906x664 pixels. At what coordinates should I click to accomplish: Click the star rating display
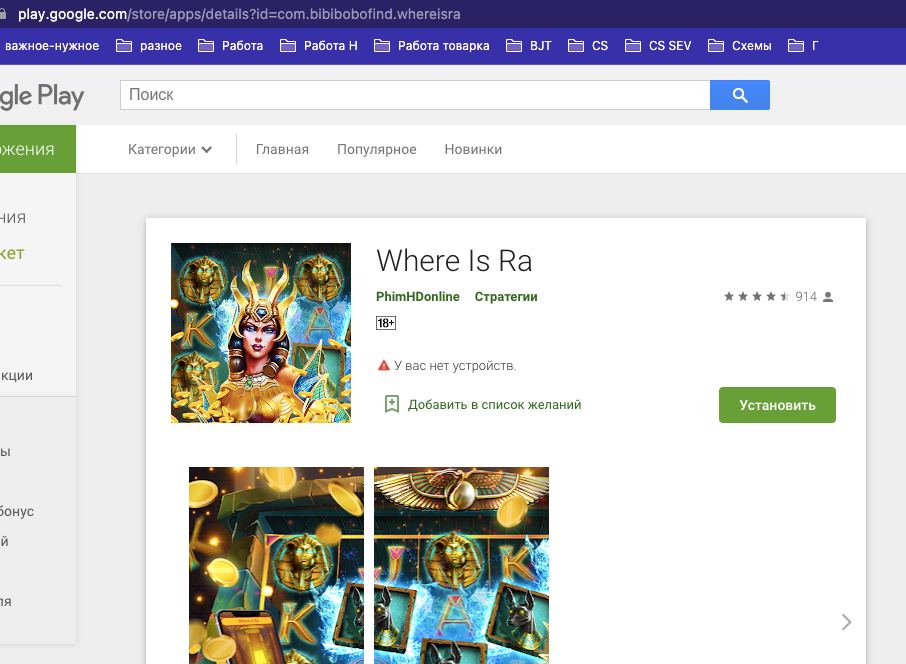point(756,296)
